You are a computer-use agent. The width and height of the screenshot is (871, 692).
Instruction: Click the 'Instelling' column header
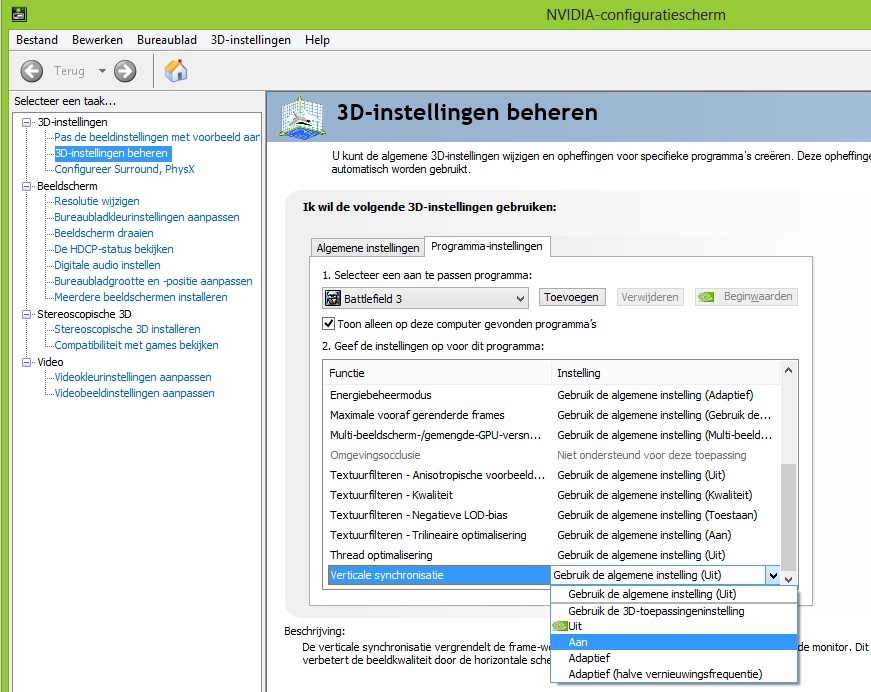(x=666, y=373)
